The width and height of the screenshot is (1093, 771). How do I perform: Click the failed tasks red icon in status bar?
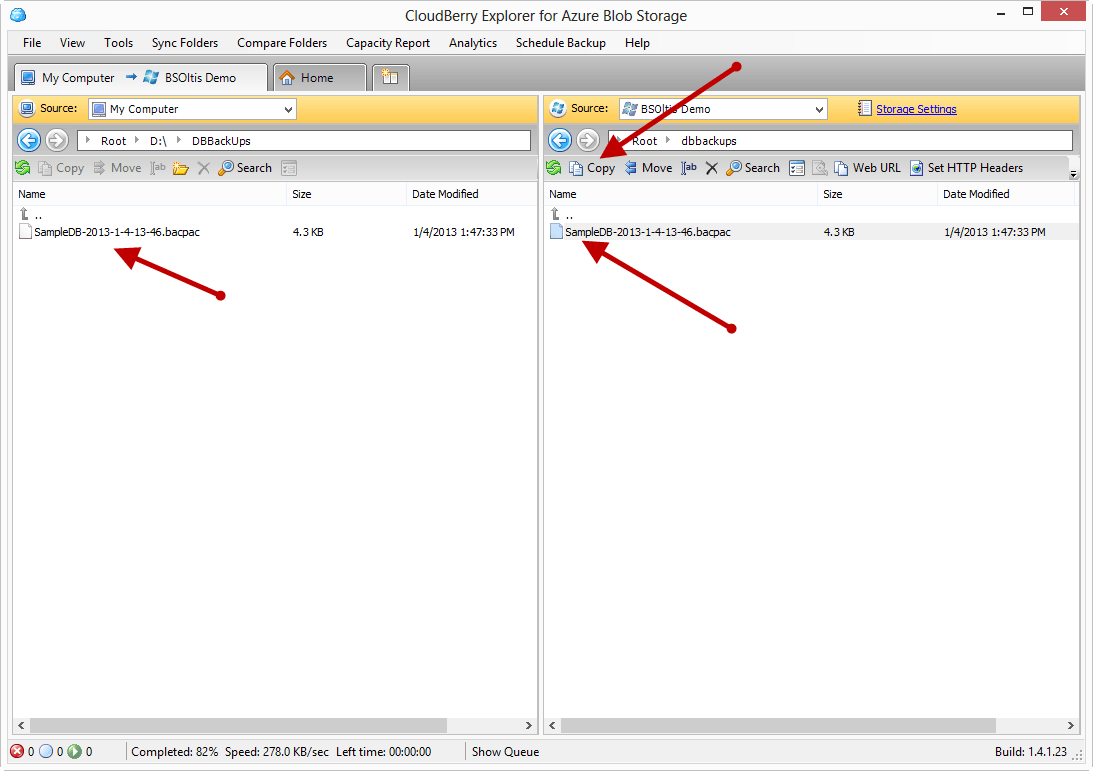17,751
